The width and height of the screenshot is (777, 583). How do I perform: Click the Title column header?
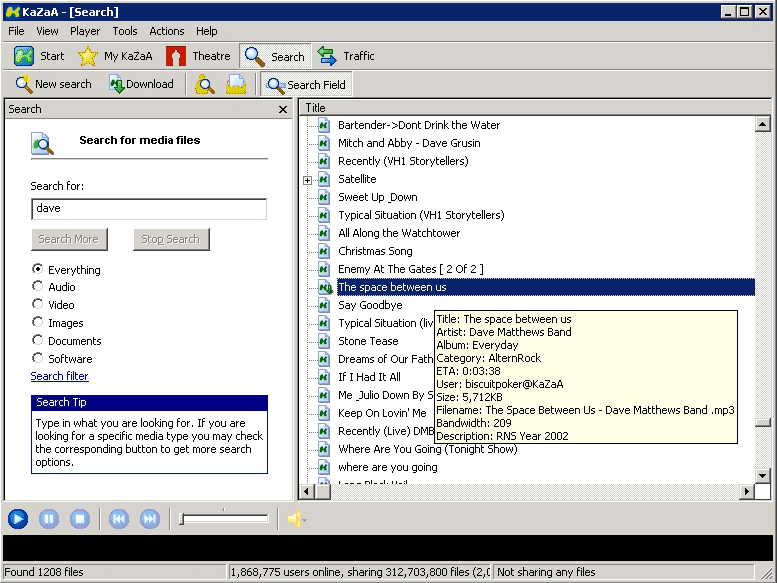[535, 107]
